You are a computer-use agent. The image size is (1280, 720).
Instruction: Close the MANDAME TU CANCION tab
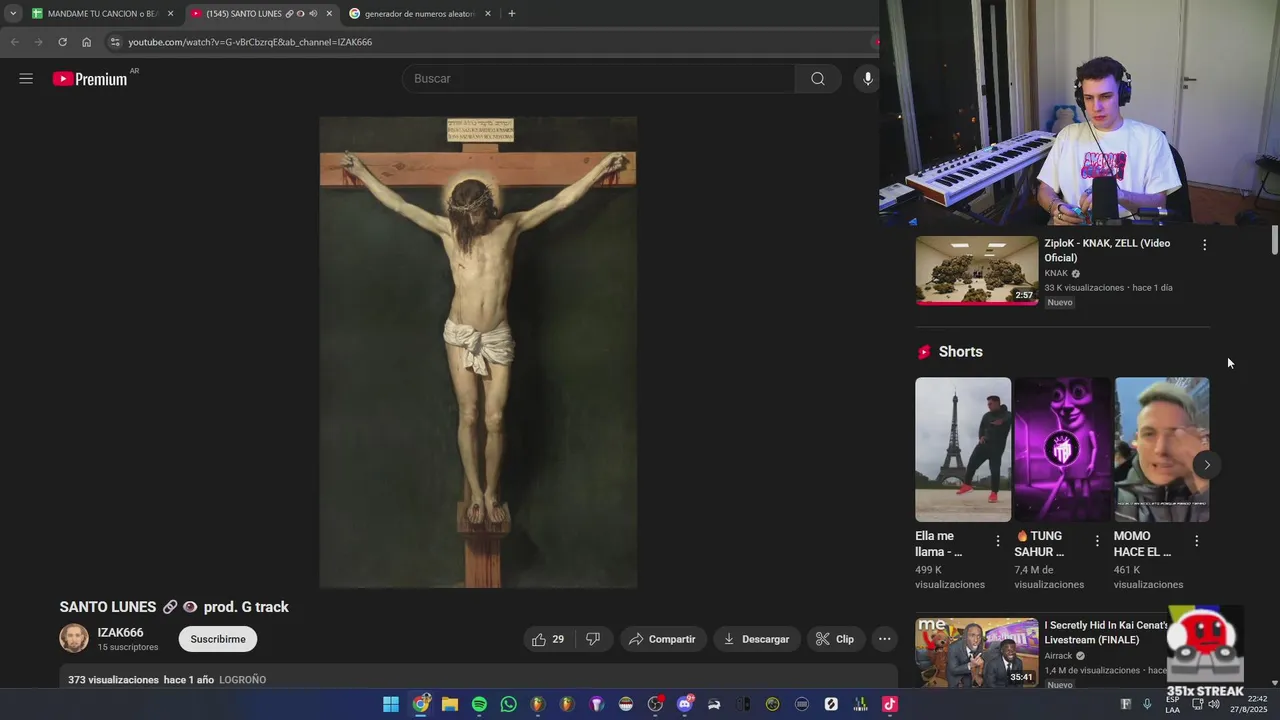tap(170, 14)
